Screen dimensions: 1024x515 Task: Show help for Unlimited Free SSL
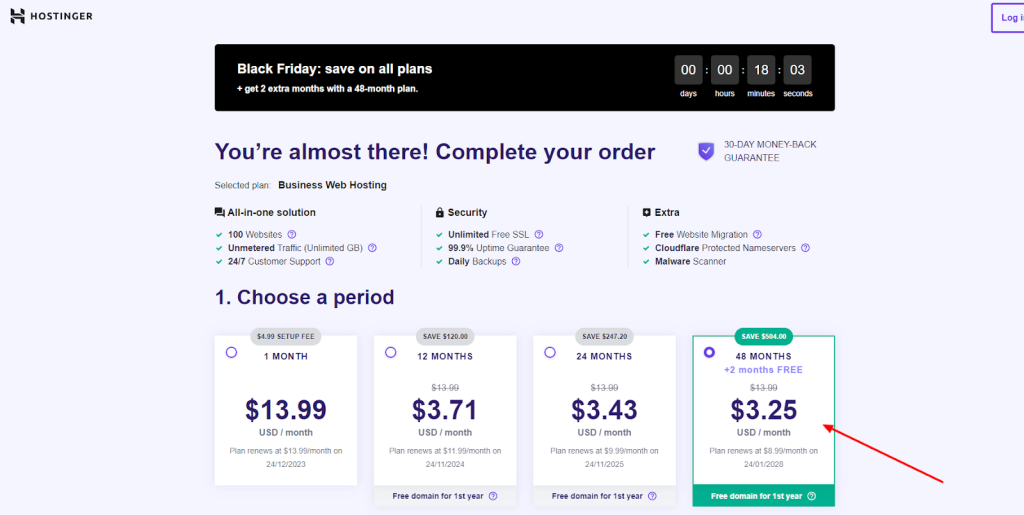tap(539, 234)
